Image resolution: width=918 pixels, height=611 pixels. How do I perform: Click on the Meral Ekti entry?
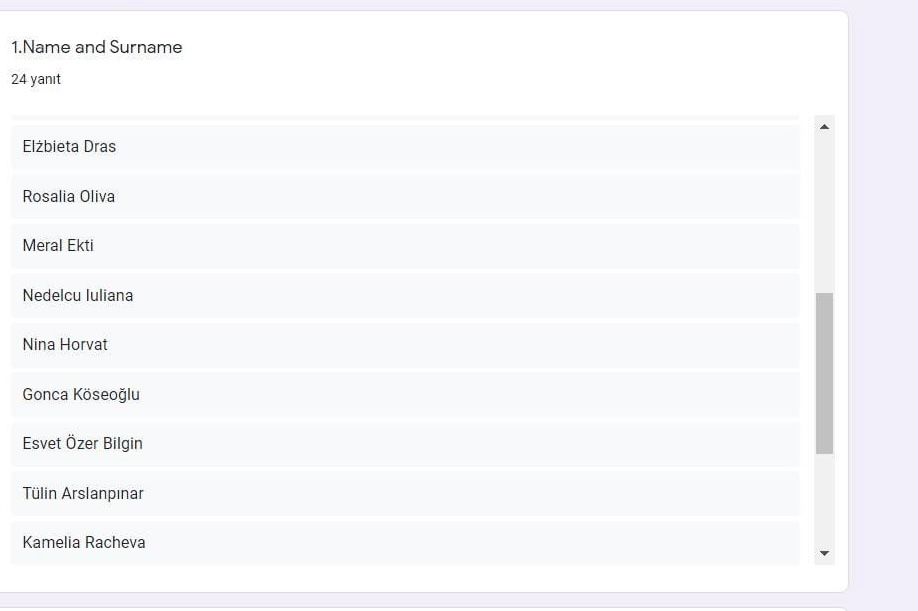405,246
